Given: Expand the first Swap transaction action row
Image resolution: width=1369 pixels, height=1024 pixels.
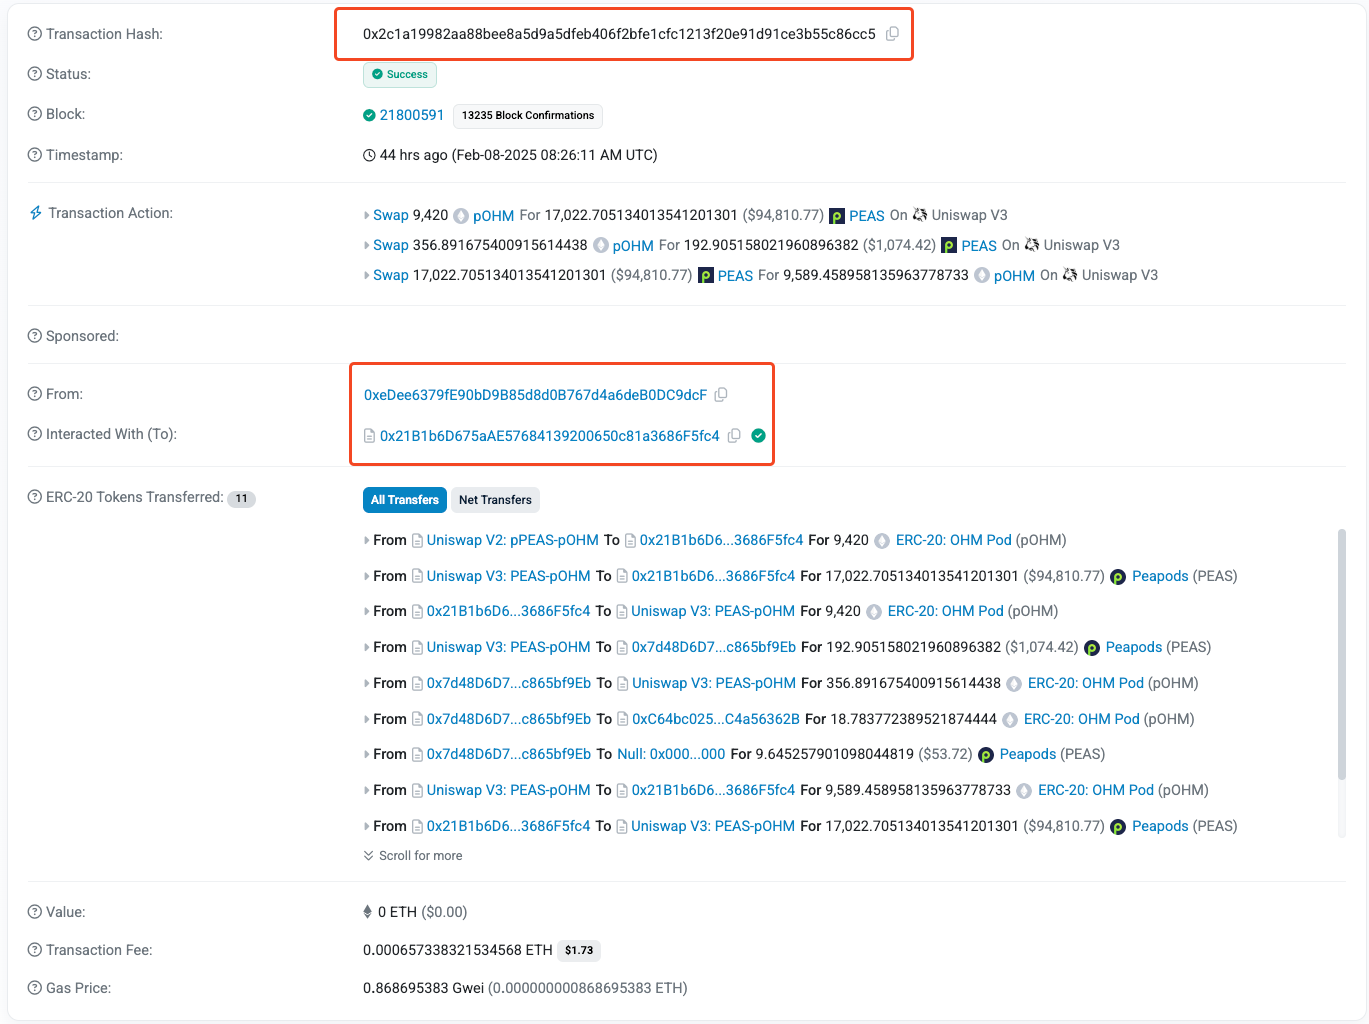Looking at the screenshot, I should click(x=367, y=215).
